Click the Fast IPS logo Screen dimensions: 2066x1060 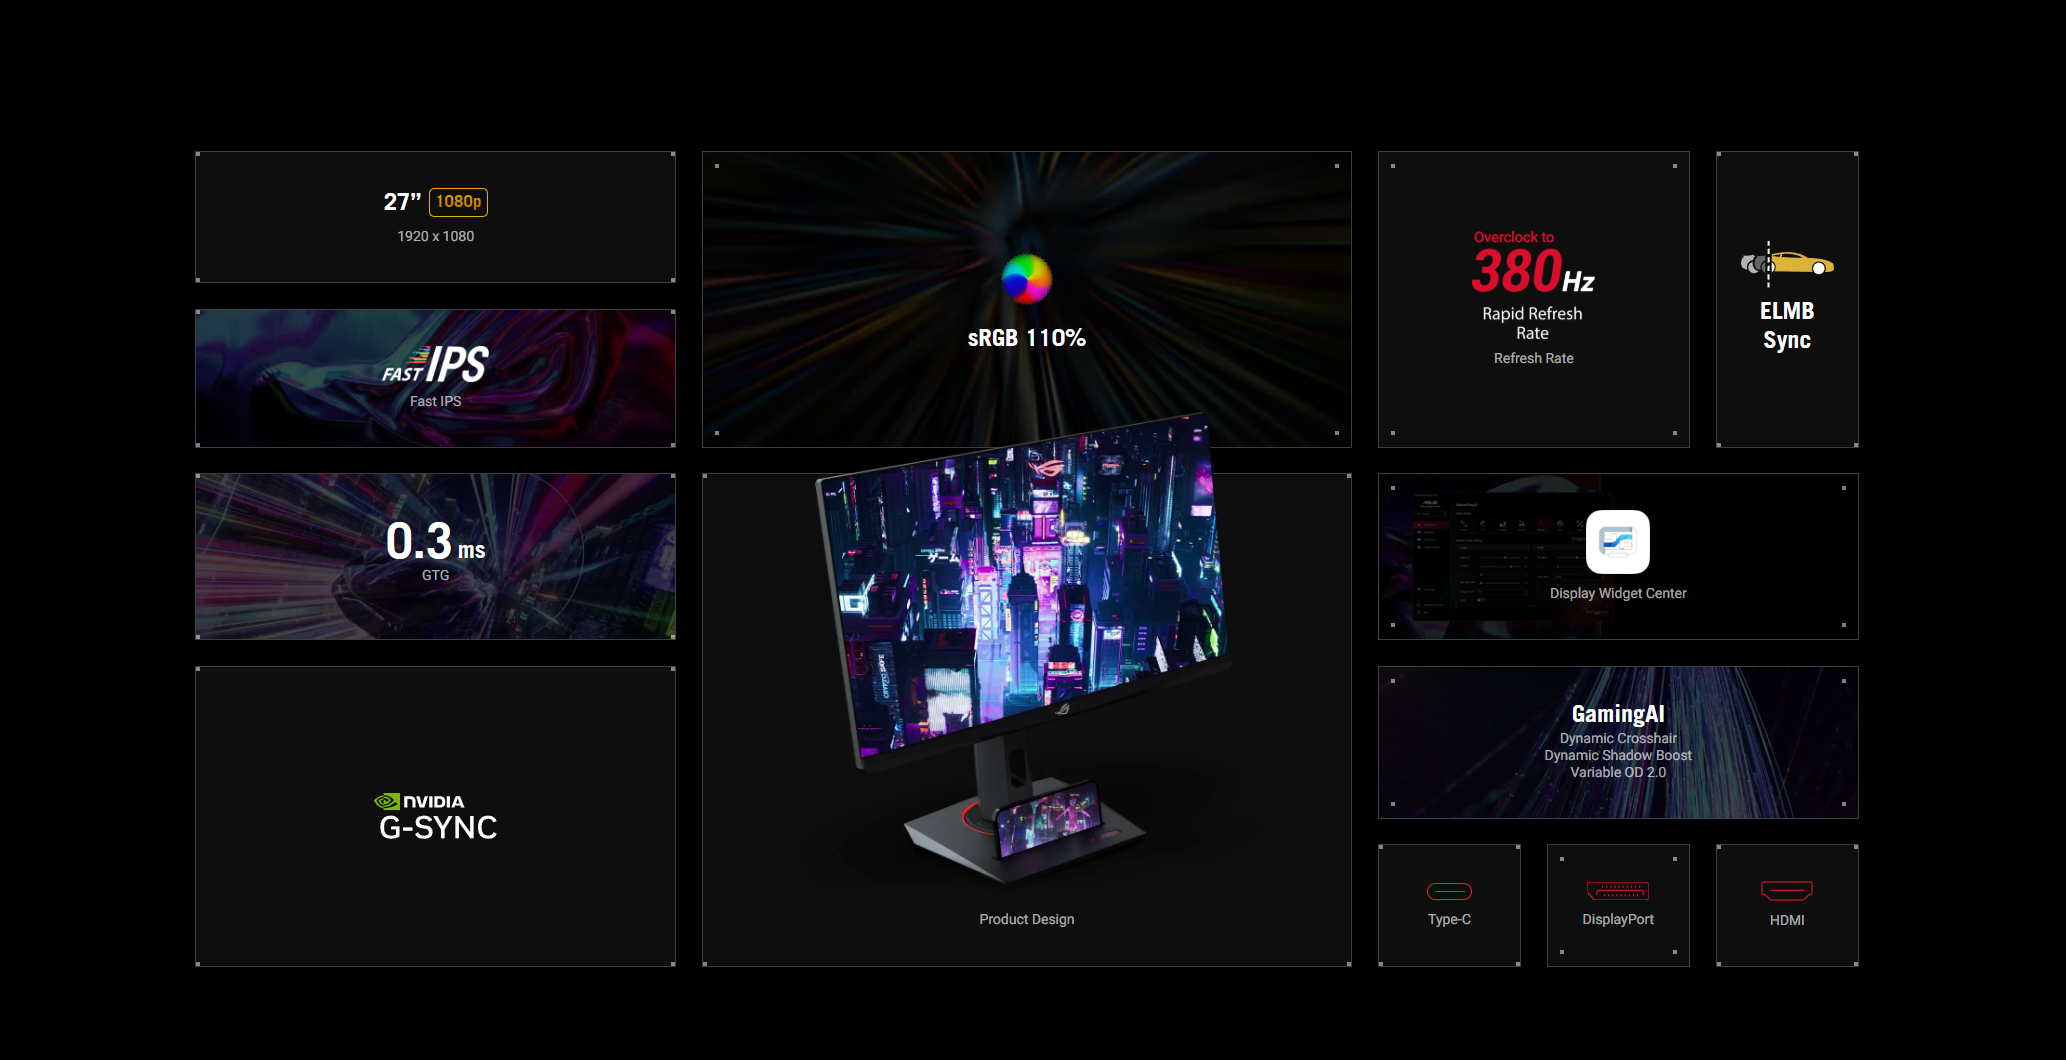(x=435, y=366)
